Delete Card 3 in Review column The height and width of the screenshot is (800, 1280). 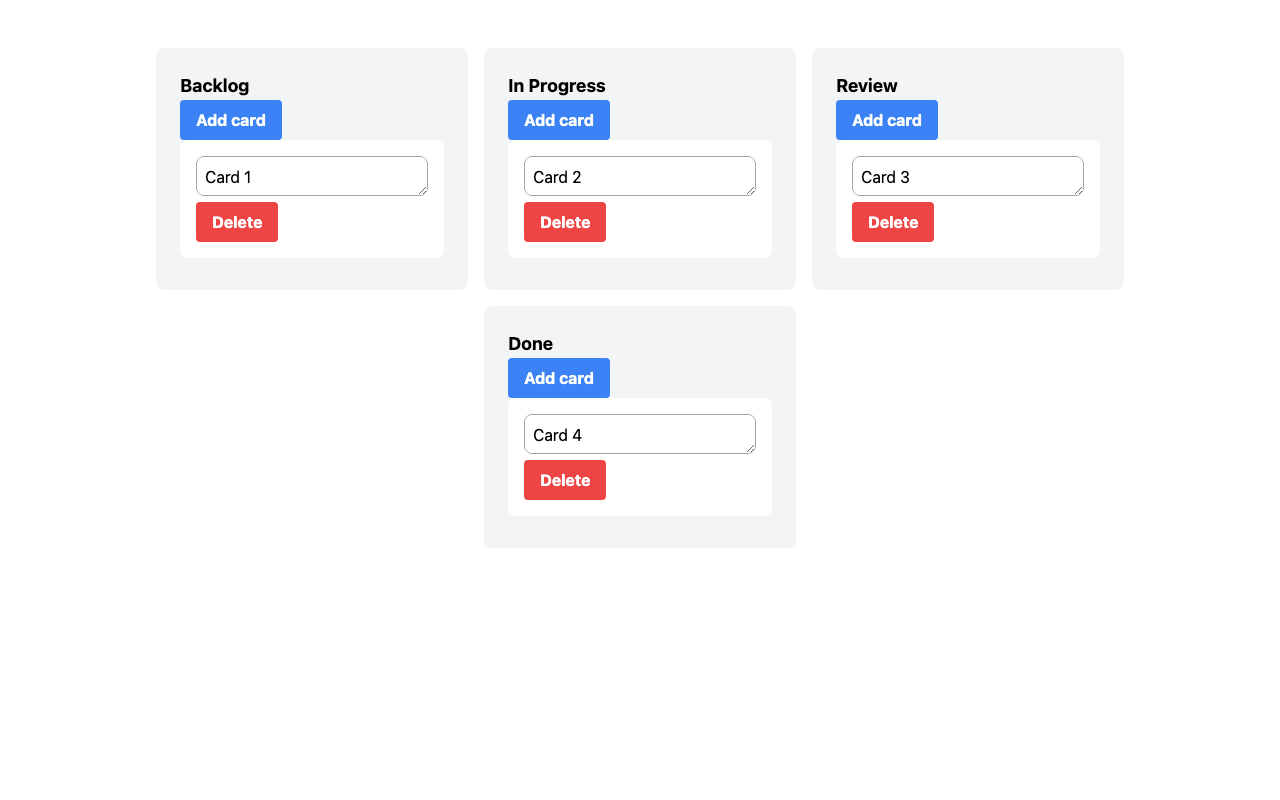pyautogui.click(x=893, y=222)
